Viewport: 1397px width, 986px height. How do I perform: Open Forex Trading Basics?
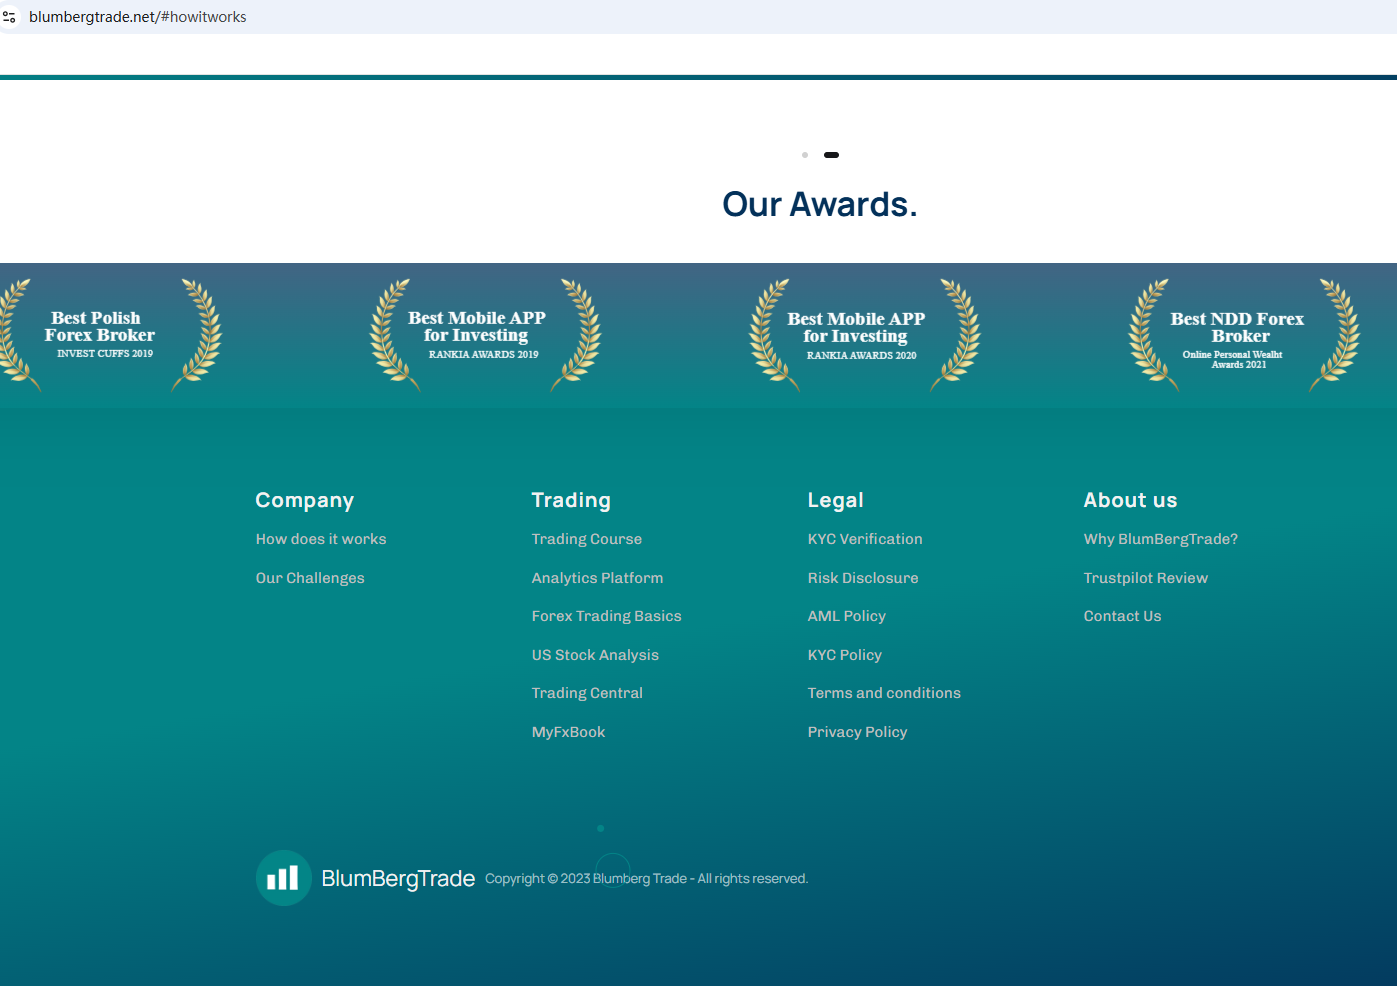[606, 616]
